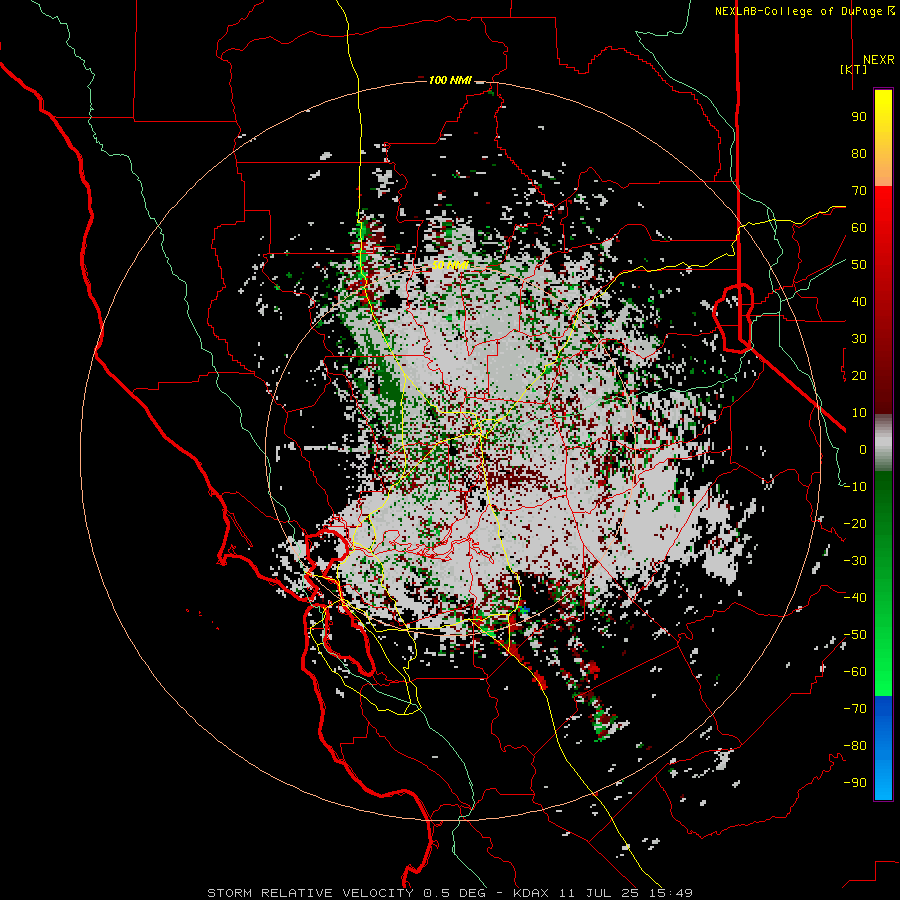Click the 10 value on velocity scale
900x900 pixels.
point(859,413)
